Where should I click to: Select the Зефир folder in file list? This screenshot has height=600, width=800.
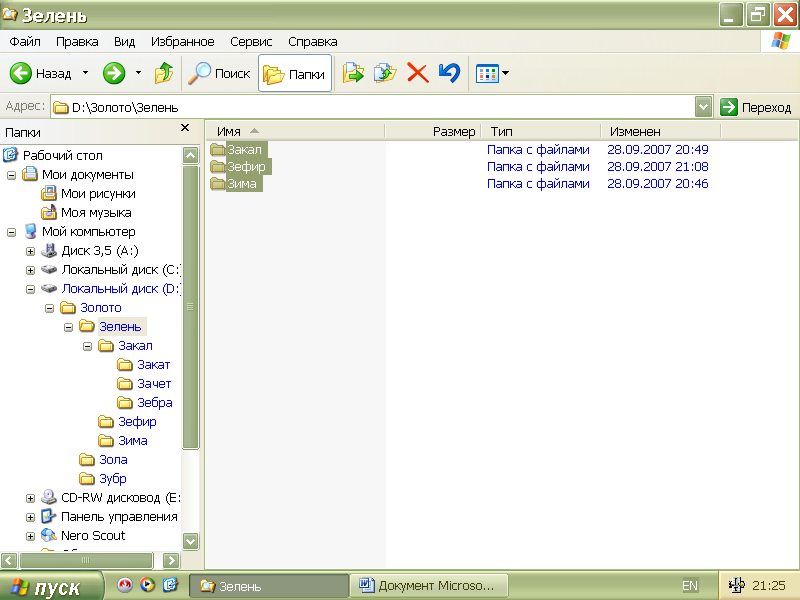coord(246,167)
